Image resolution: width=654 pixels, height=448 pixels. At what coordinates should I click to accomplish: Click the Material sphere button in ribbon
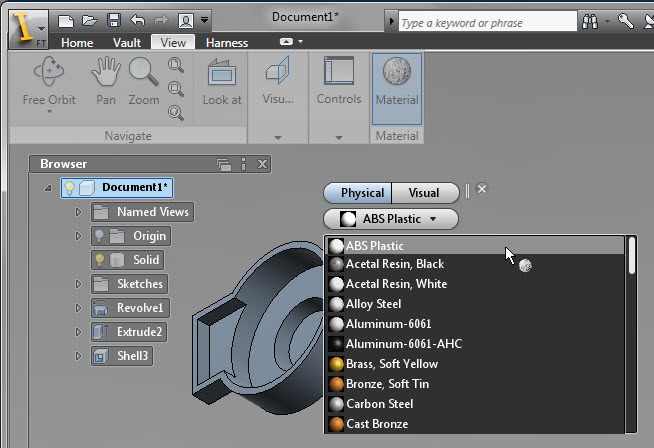point(397,88)
